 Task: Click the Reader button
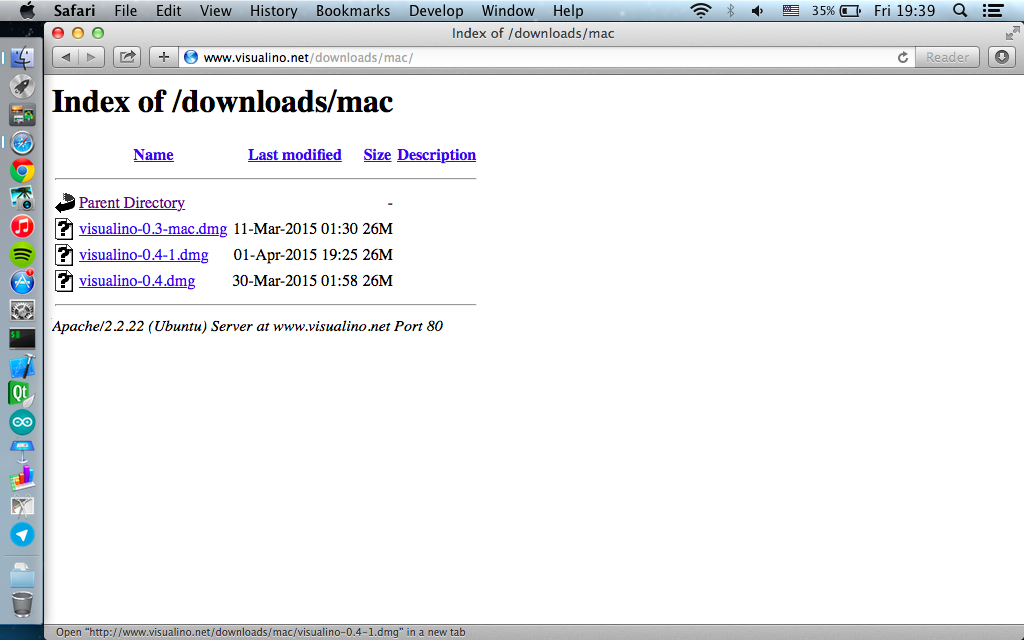[x=947, y=57]
